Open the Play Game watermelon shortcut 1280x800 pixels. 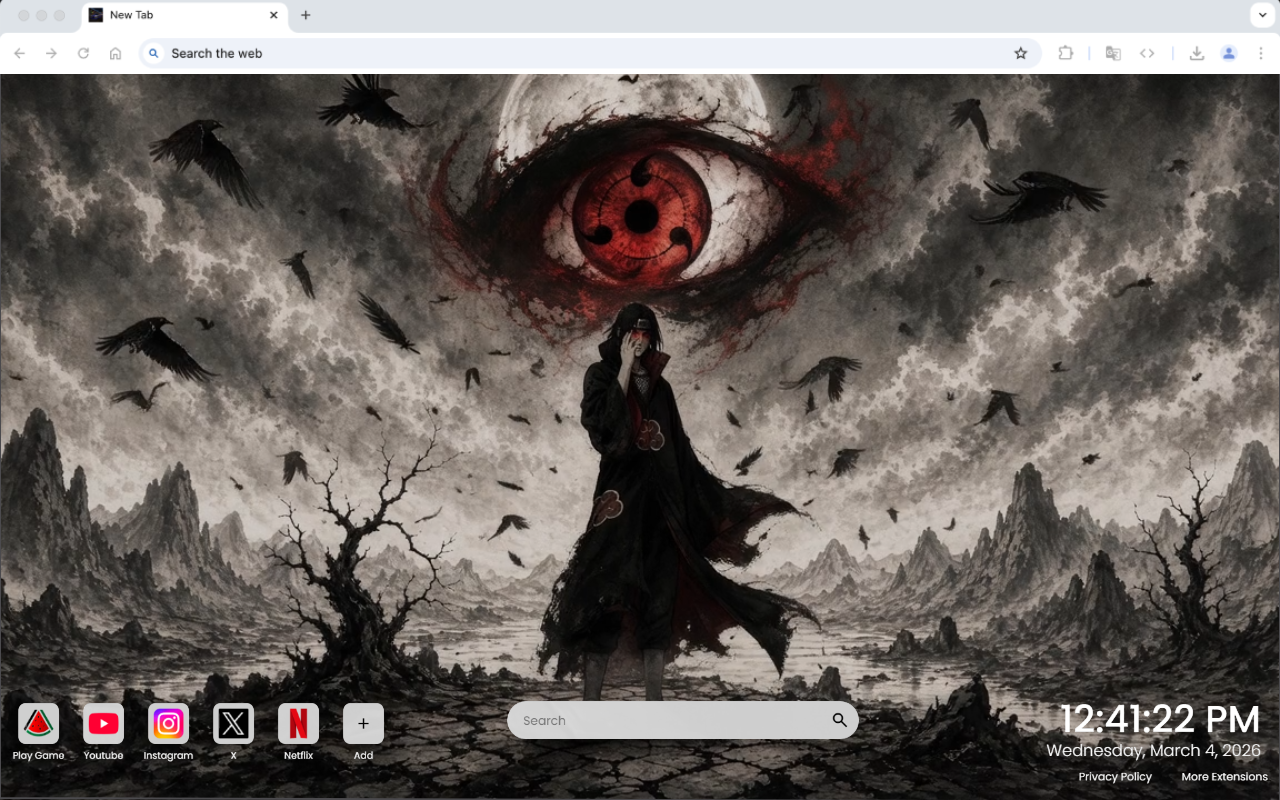tap(38, 723)
